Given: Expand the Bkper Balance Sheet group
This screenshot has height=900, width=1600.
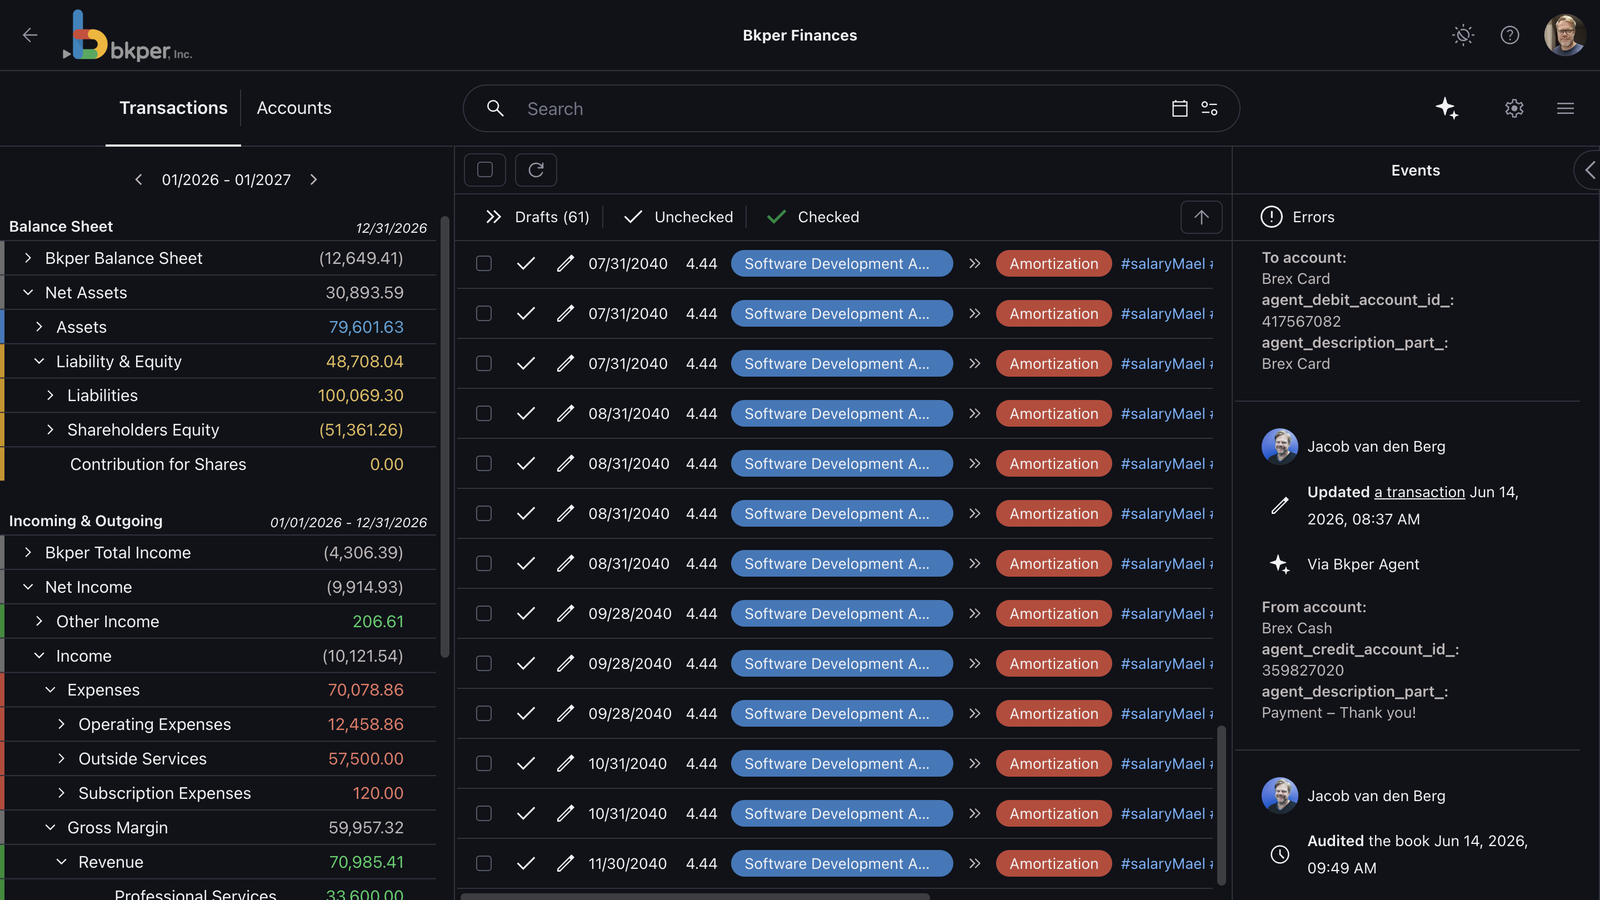Looking at the screenshot, I should click(x=28, y=258).
